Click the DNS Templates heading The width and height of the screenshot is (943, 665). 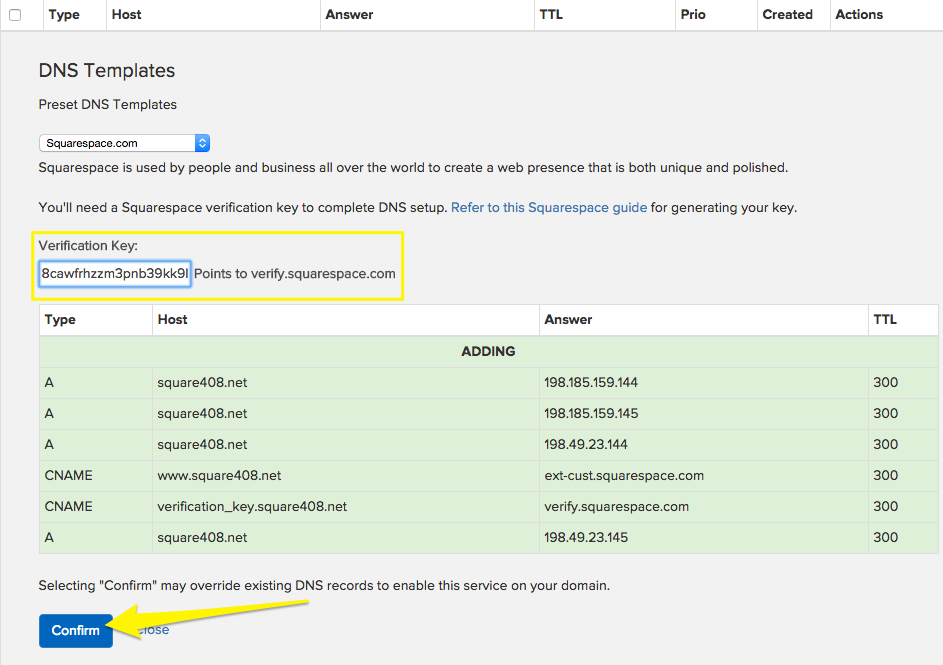(x=107, y=71)
